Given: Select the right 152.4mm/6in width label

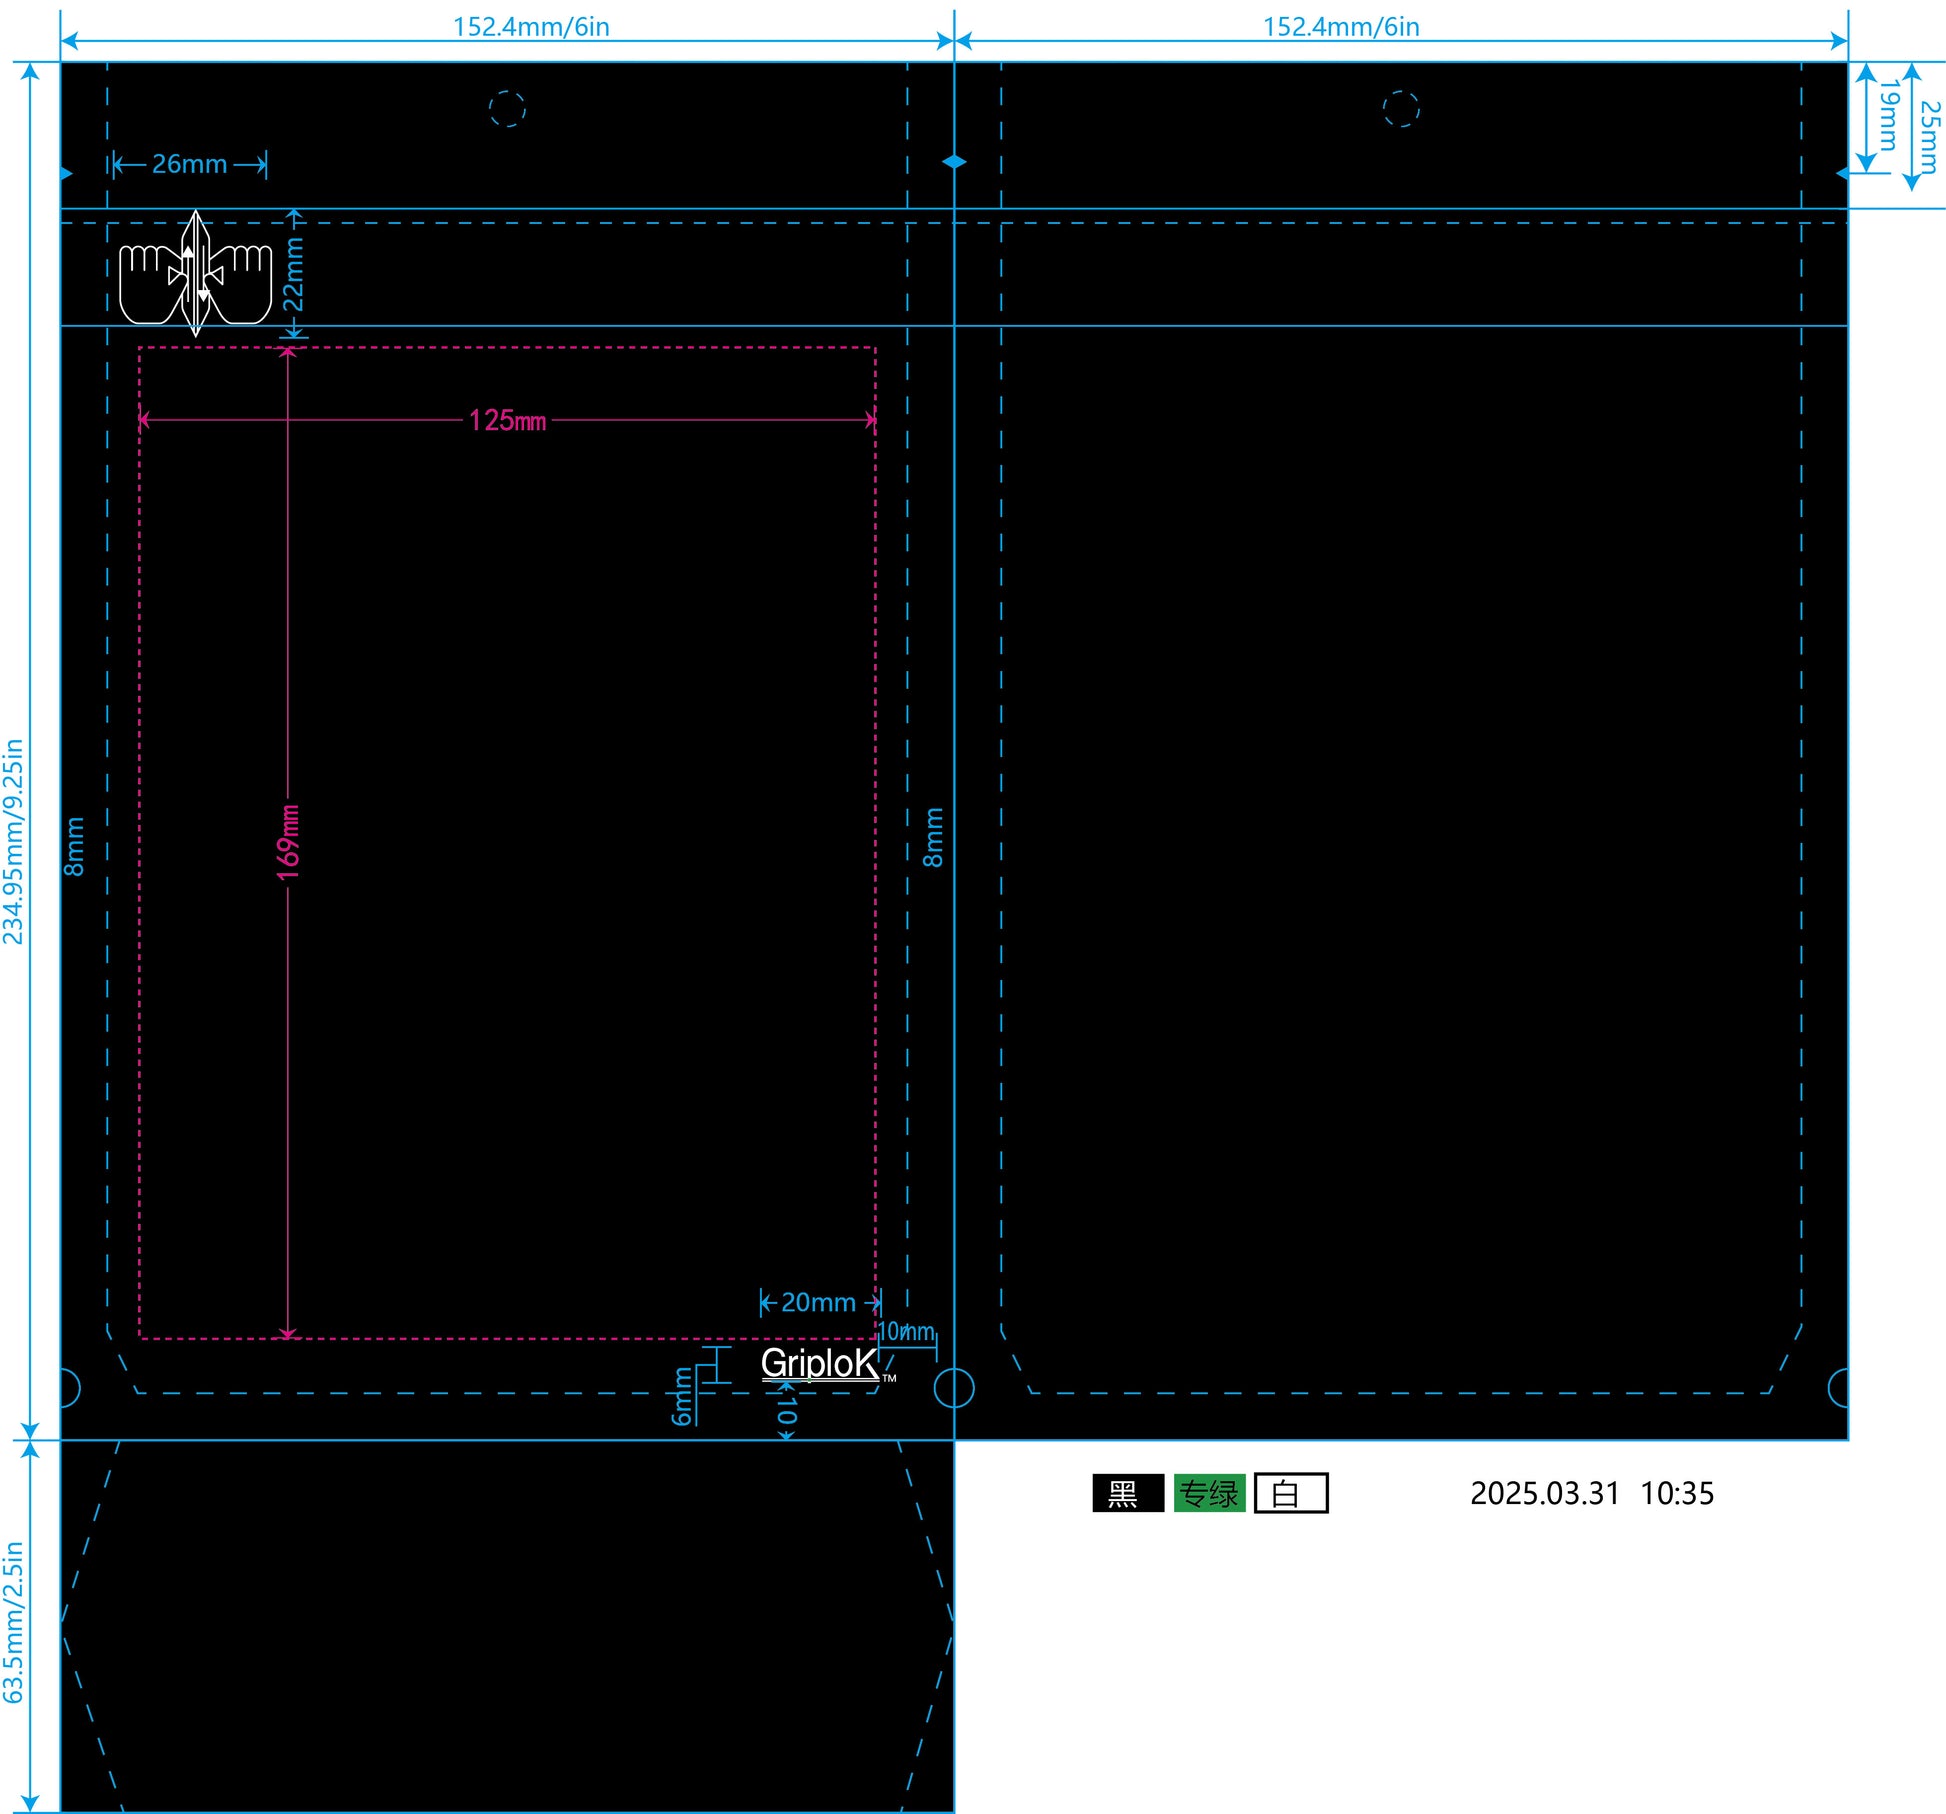Looking at the screenshot, I should point(1341,26).
